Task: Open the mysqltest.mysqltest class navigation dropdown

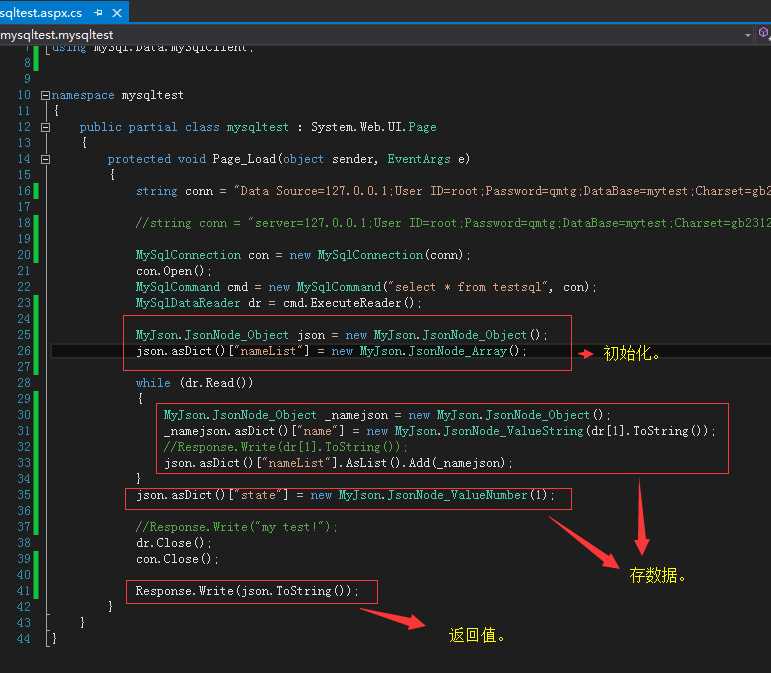Action: 374,35
